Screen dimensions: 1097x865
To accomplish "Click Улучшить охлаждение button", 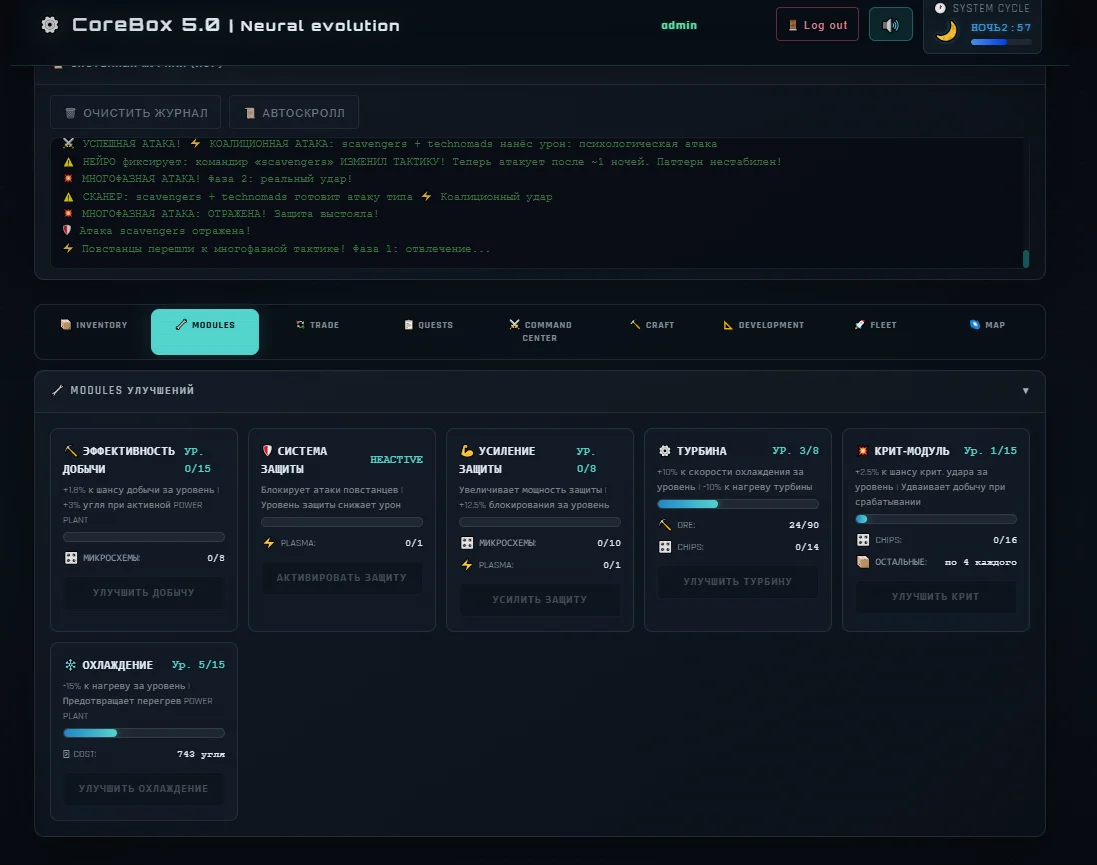I will (x=143, y=788).
